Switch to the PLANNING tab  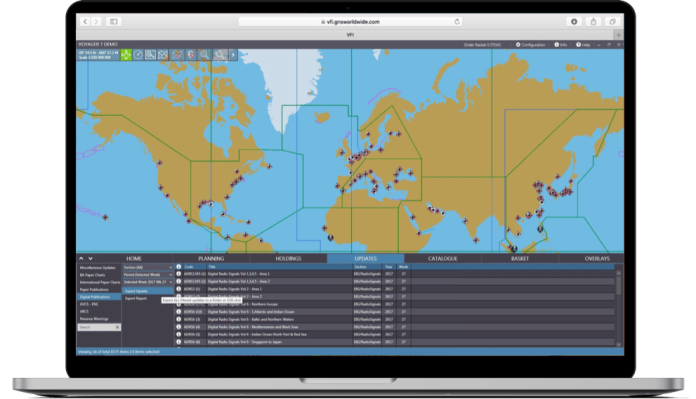(x=211, y=258)
